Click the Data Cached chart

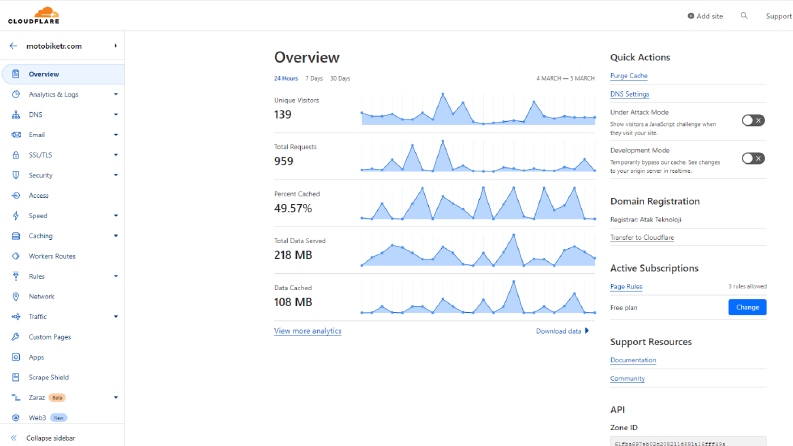pyautogui.click(x=478, y=297)
